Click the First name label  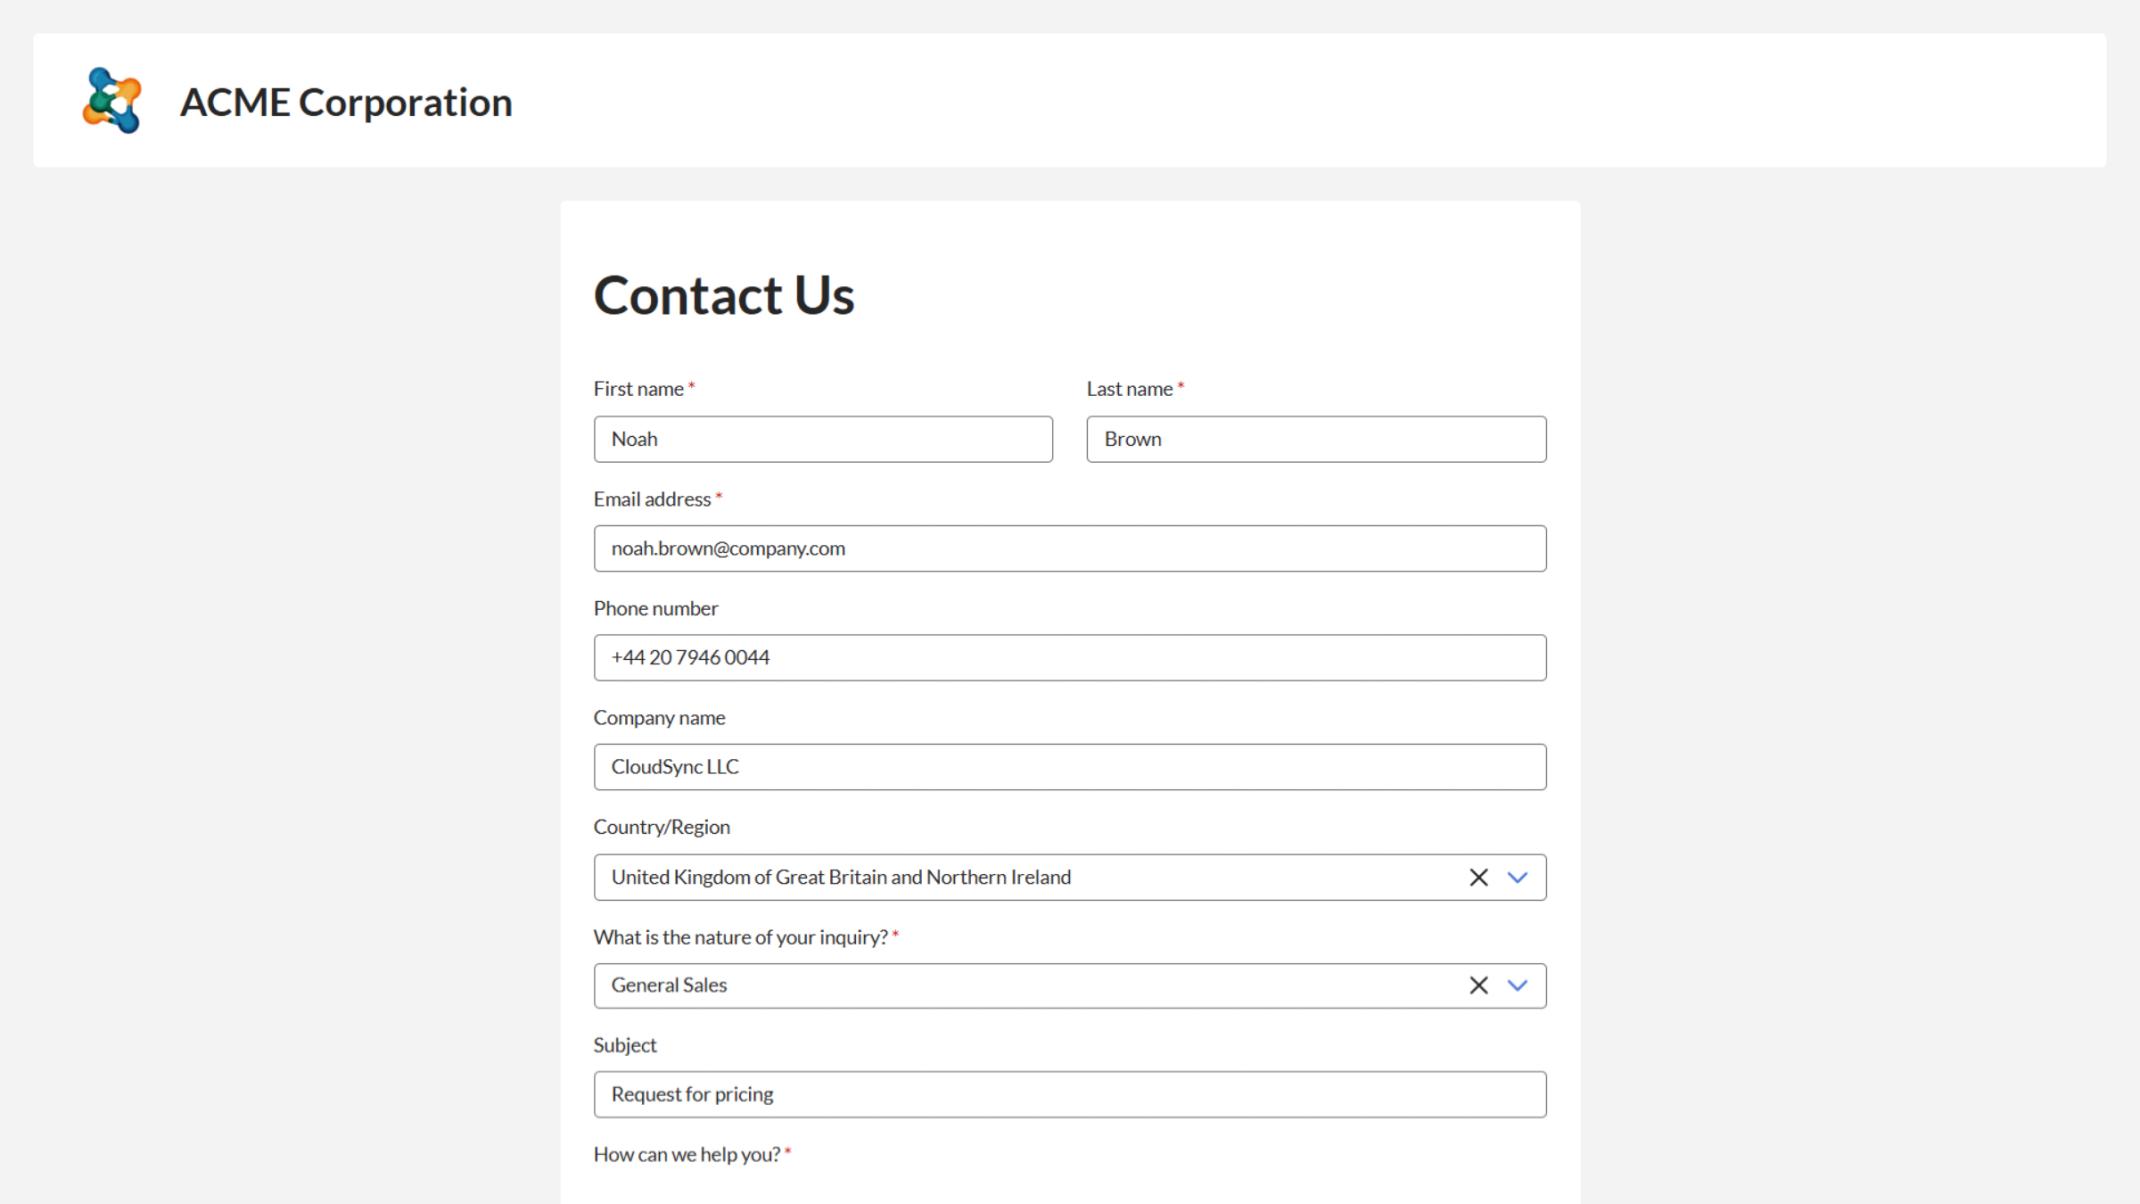[644, 389]
